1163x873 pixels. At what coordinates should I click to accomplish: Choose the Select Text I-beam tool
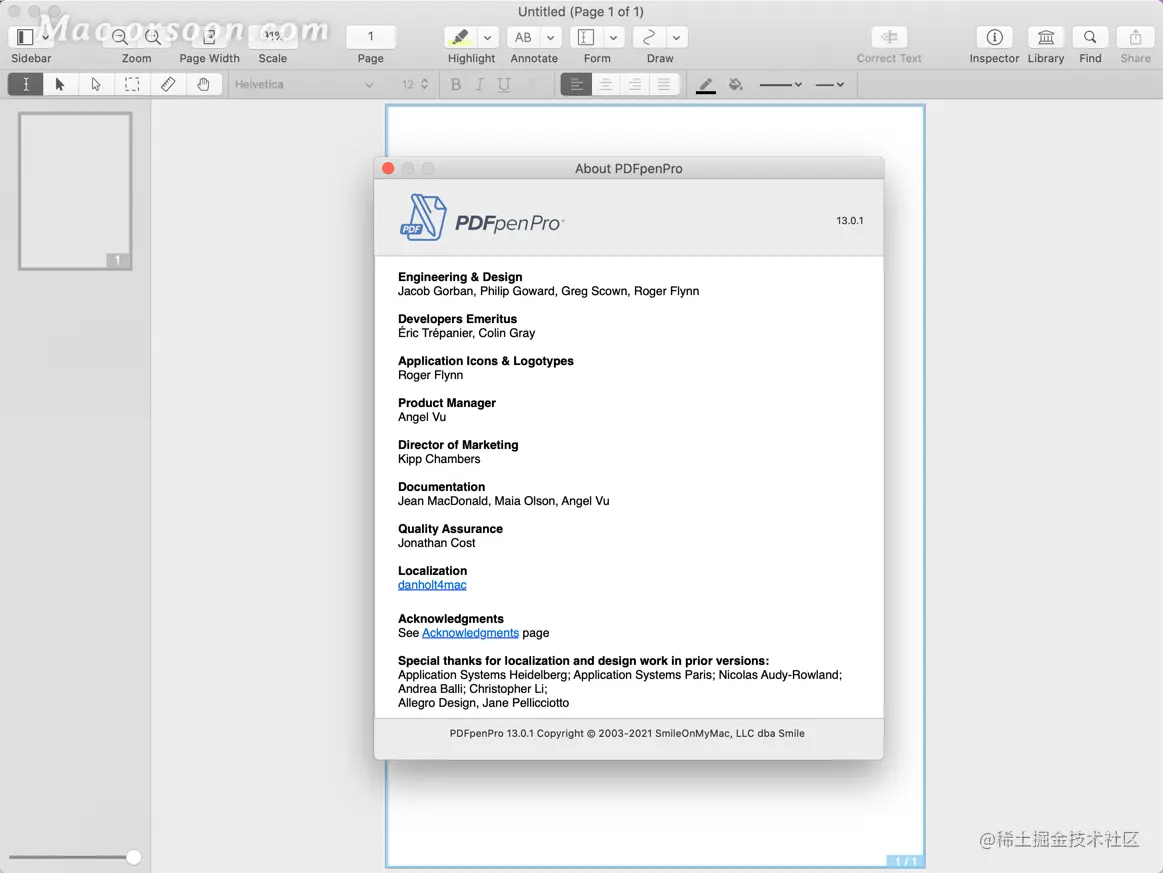pos(25,85)
